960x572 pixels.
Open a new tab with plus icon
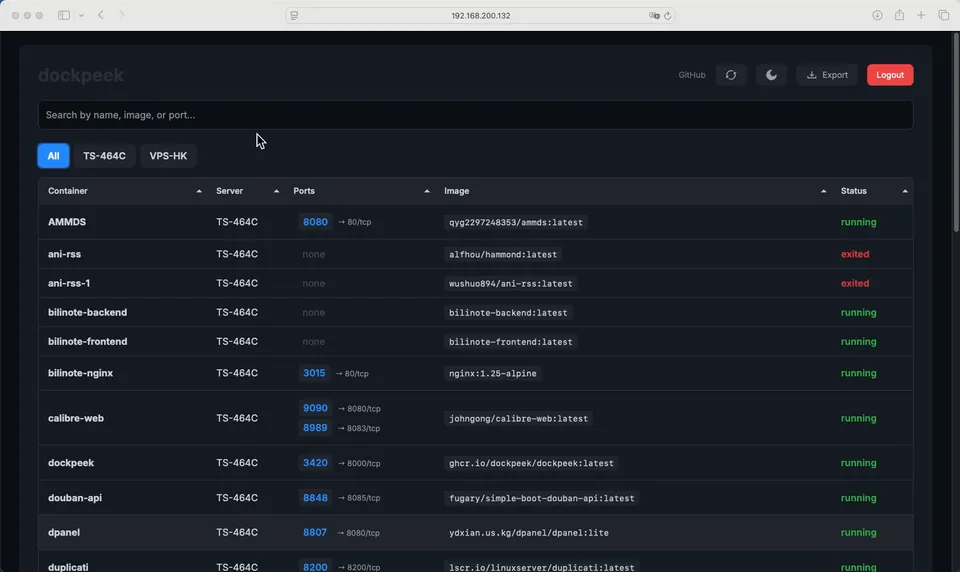point(921,15)
